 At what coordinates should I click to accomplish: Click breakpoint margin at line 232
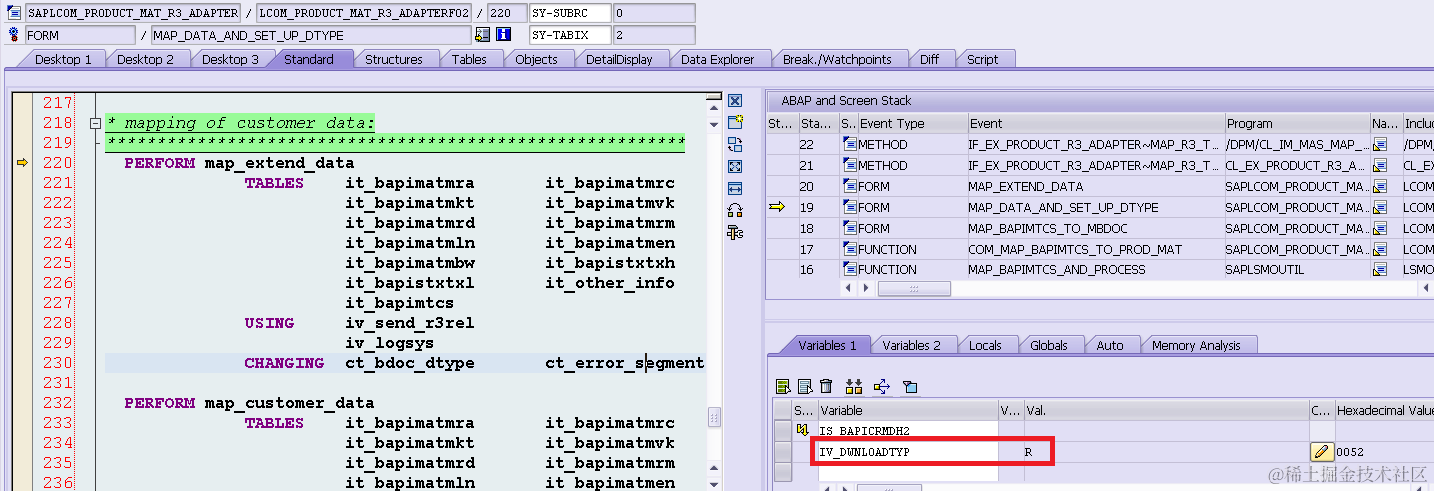pyautogui.click(x=22, y=403)
